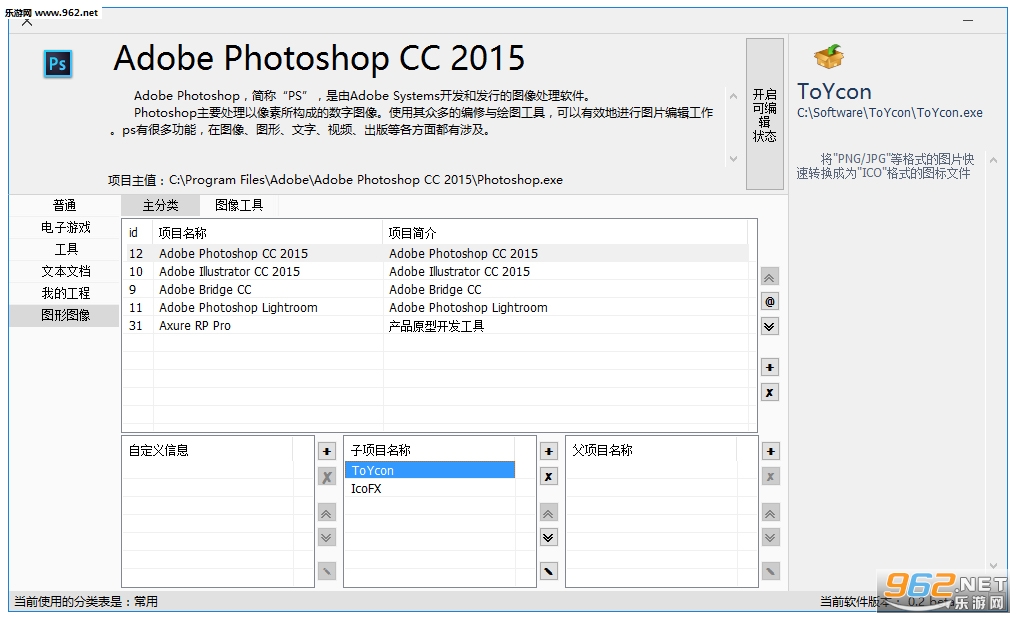
Task: Add a new parent item to 父项目名称 list
Action: click(770, 451)
